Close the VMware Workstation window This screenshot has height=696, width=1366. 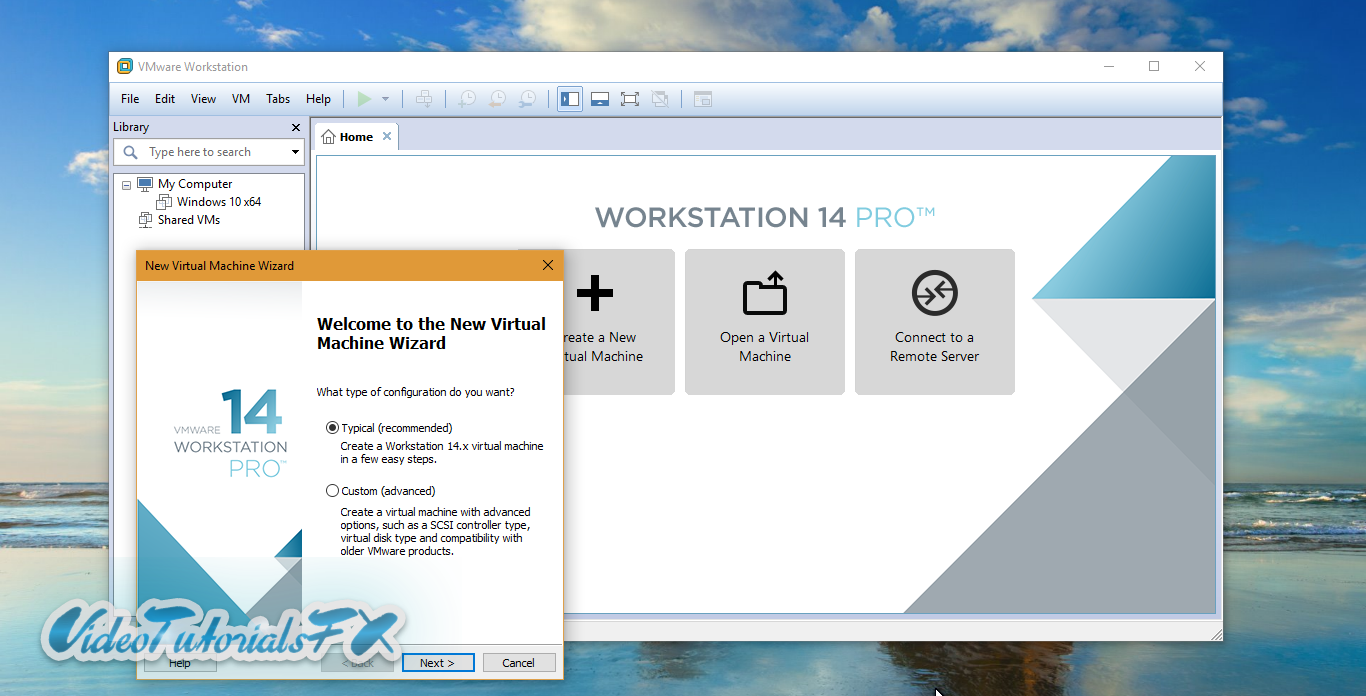(1200, 67)
